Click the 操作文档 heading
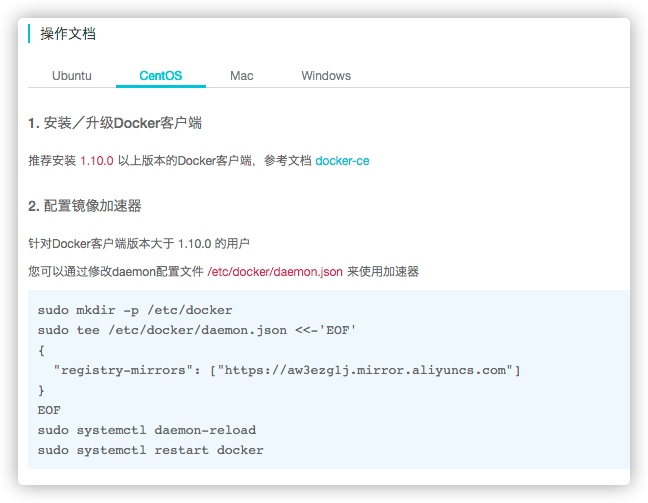Screen dimensions: 648x503 (x=68, y=34)
